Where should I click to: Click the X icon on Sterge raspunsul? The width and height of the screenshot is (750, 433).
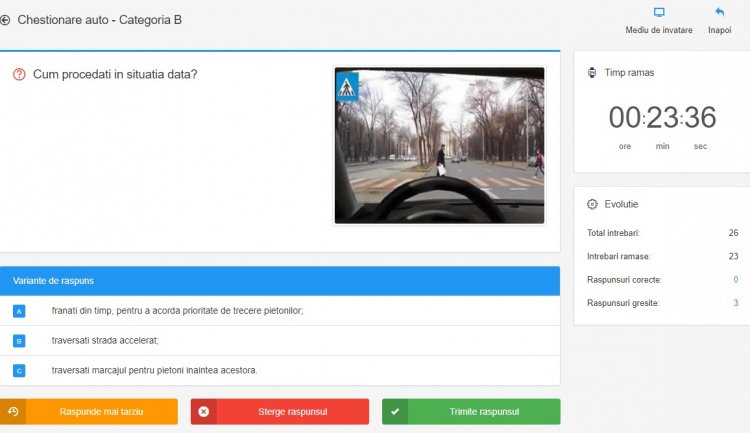tap(204, 411)
